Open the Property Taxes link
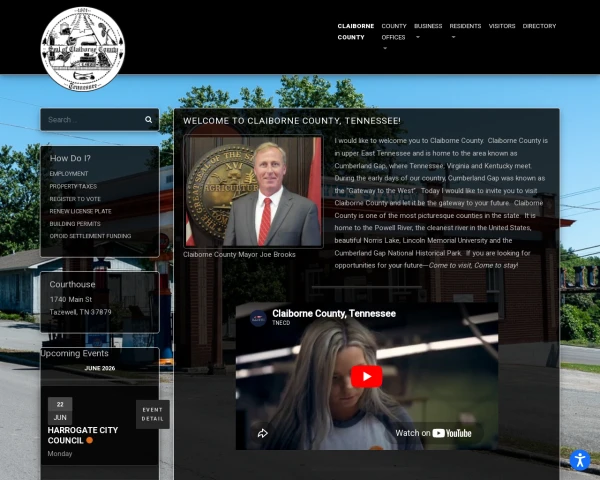This screenshot has height=480, width=600. pos(73,186)
